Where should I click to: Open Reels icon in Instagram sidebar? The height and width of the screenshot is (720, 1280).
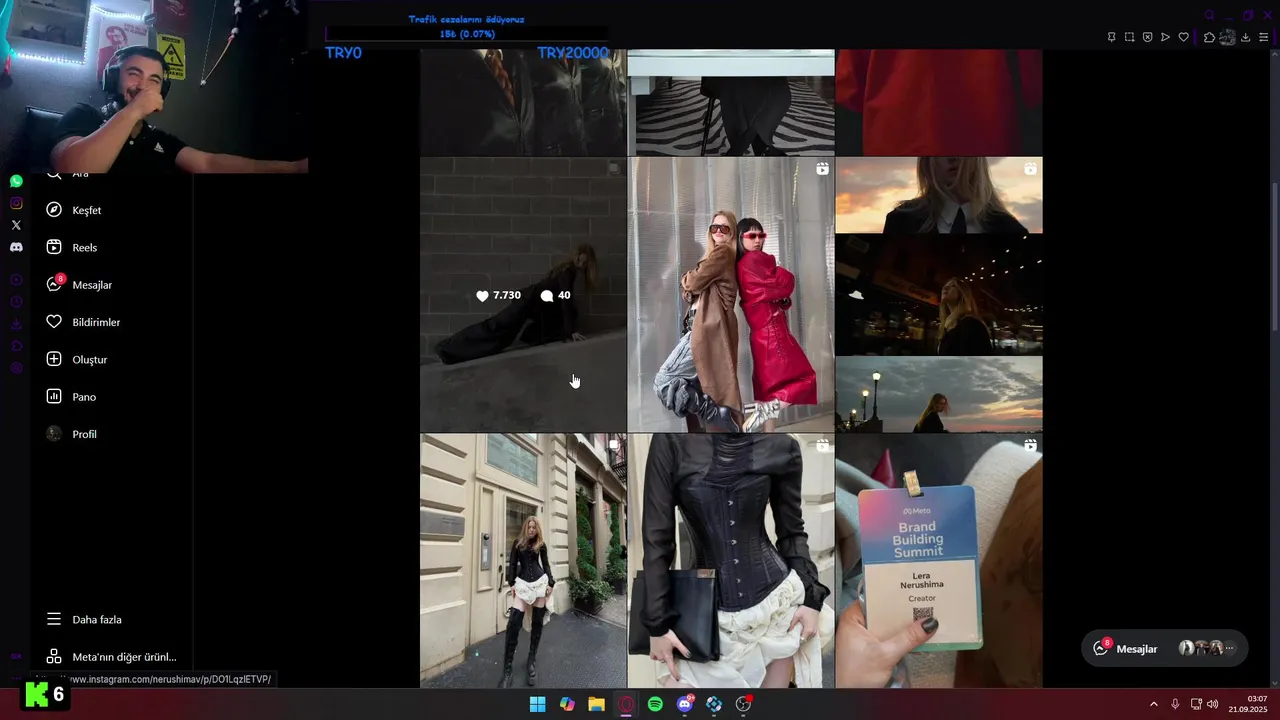point(54,247)
